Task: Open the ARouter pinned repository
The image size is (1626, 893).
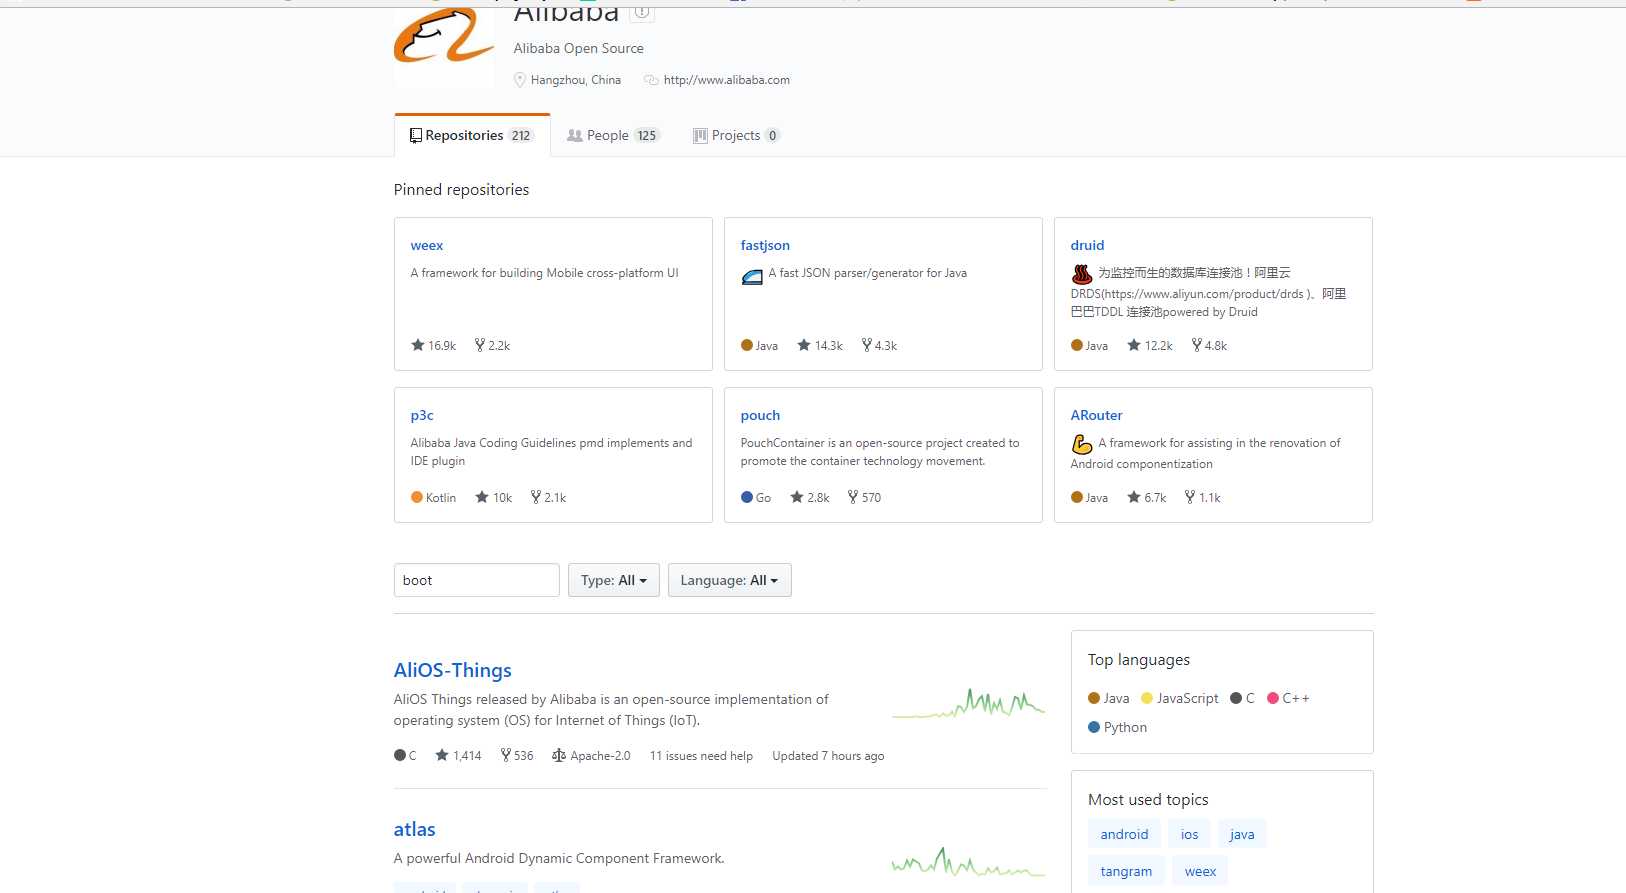Action: coord(1096,415)
